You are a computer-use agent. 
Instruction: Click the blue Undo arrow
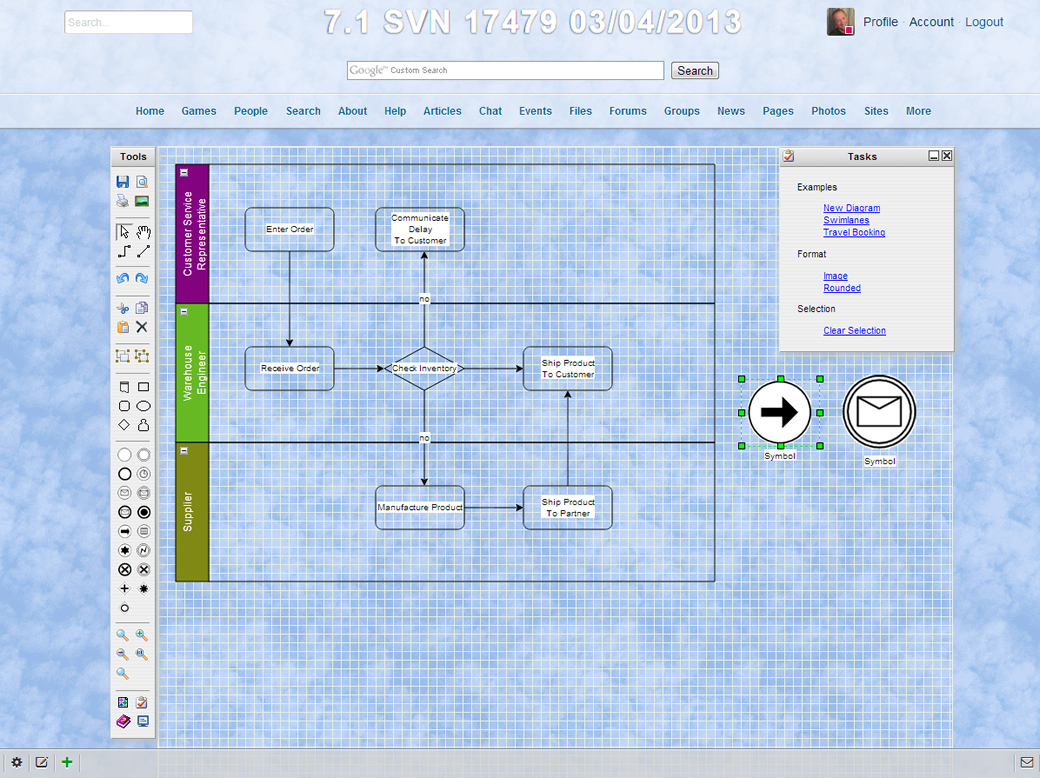pos(123,278)
